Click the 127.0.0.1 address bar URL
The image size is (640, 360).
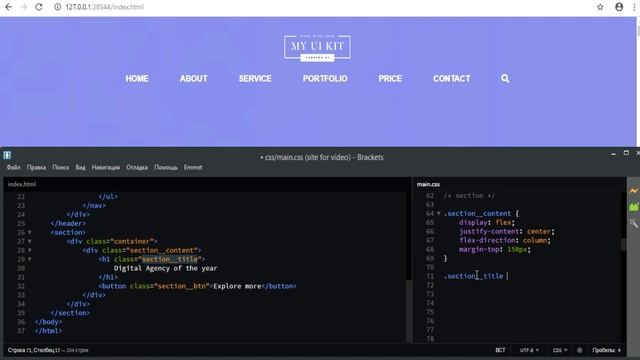click(x=104, y=7)
